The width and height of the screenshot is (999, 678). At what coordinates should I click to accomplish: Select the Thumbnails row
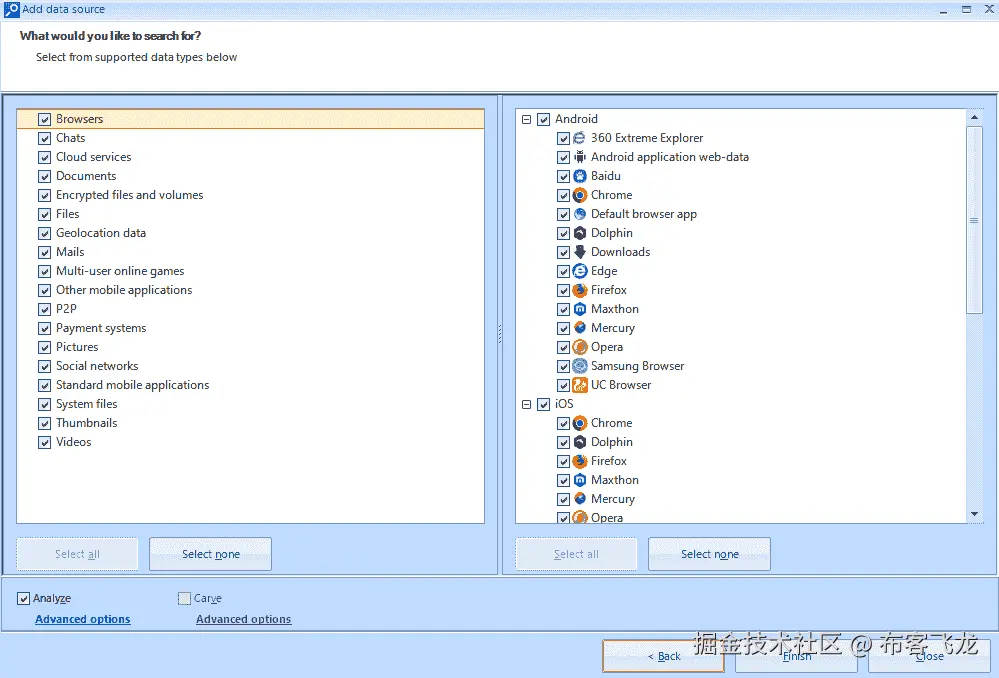(x=250, y=423)
